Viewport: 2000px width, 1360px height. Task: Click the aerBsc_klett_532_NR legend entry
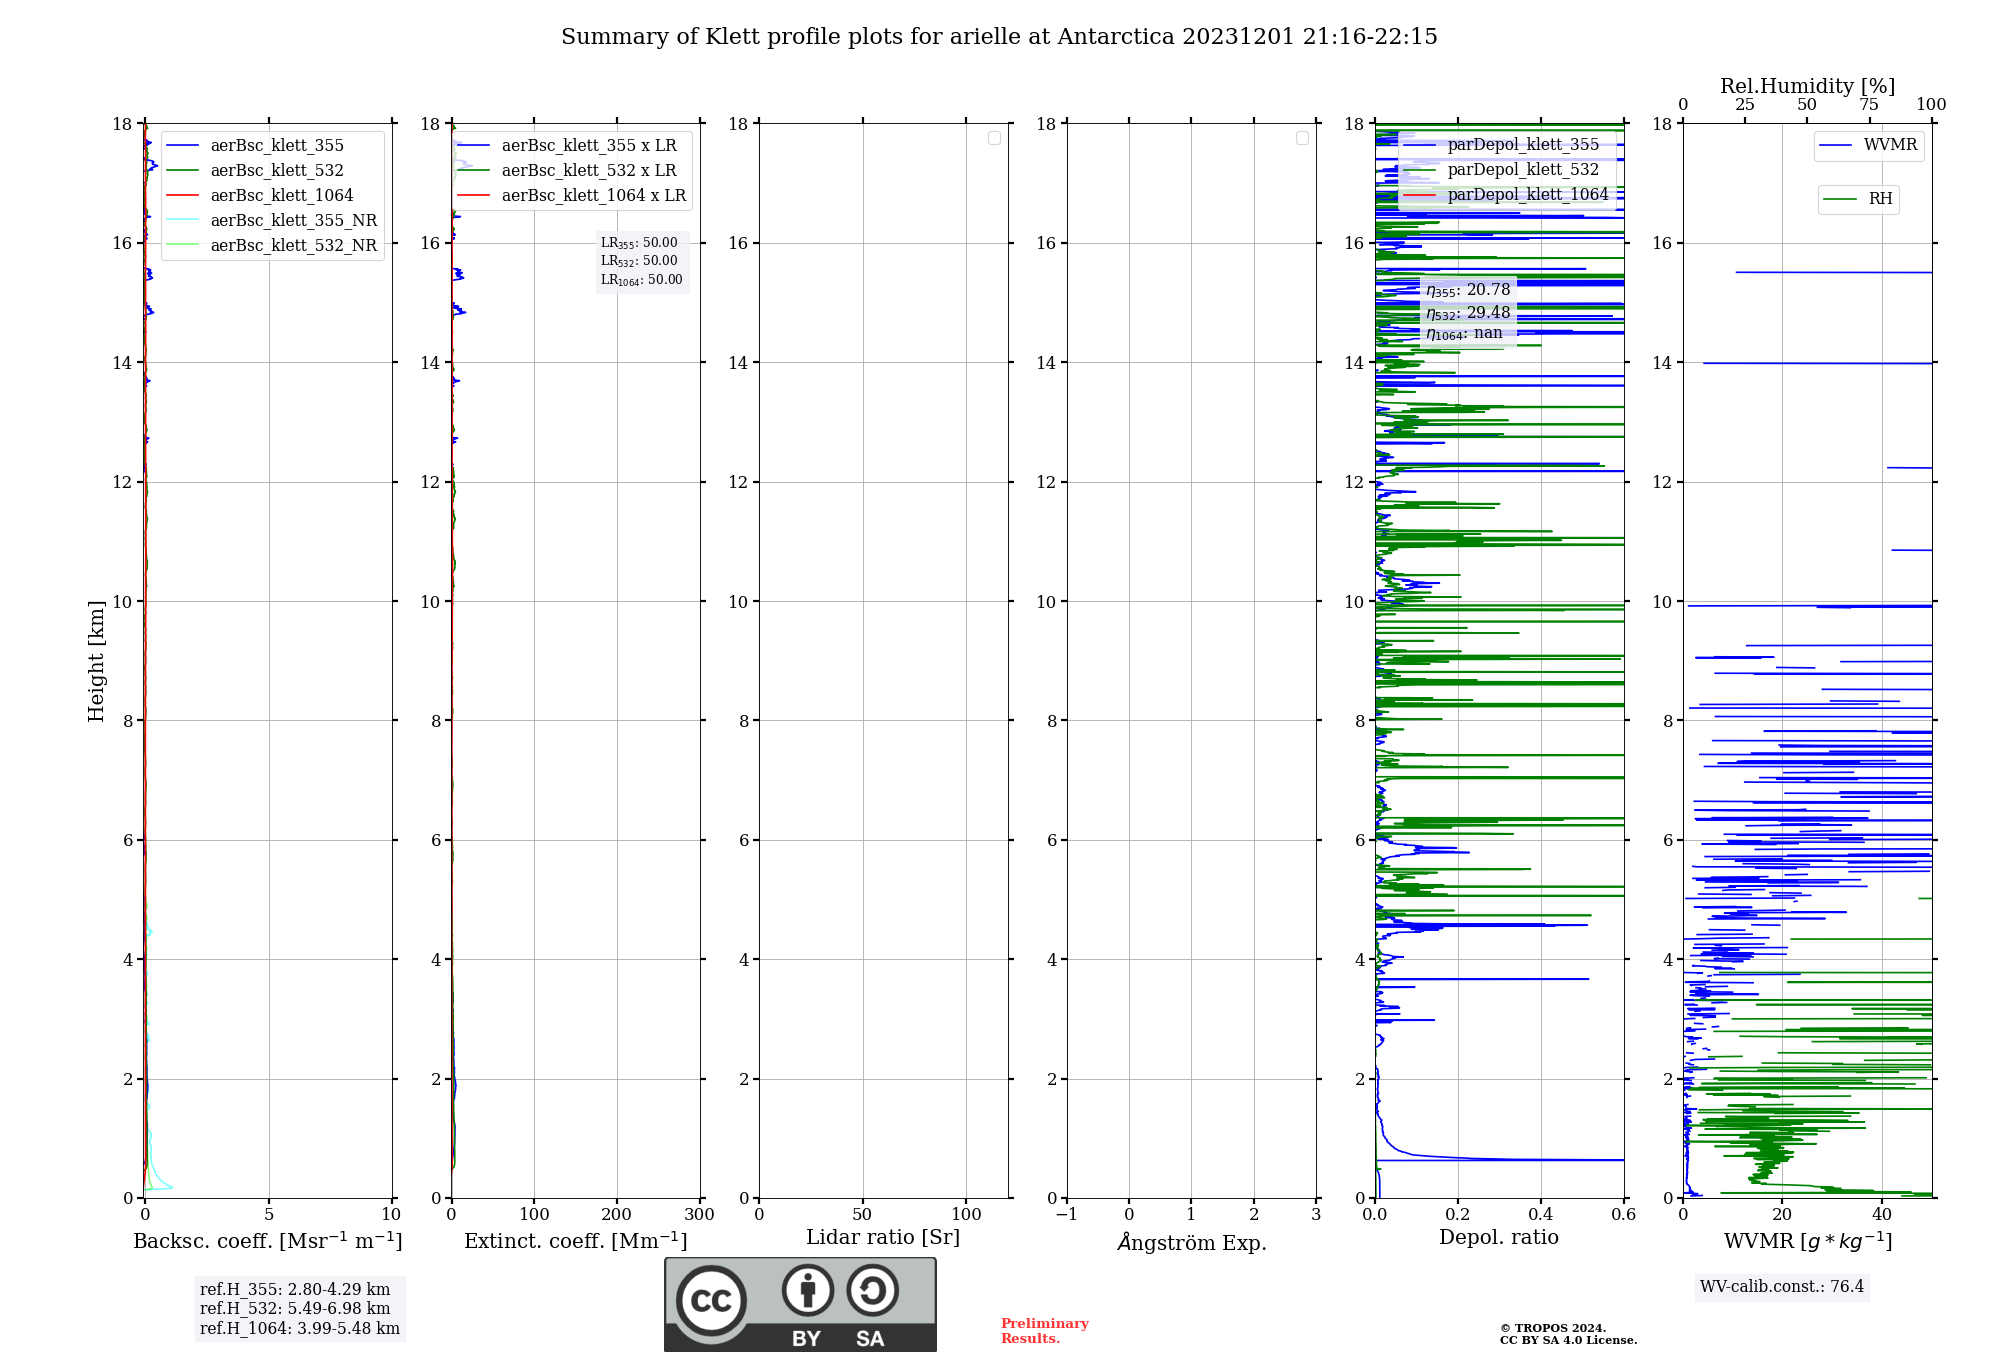coord(272,246)
